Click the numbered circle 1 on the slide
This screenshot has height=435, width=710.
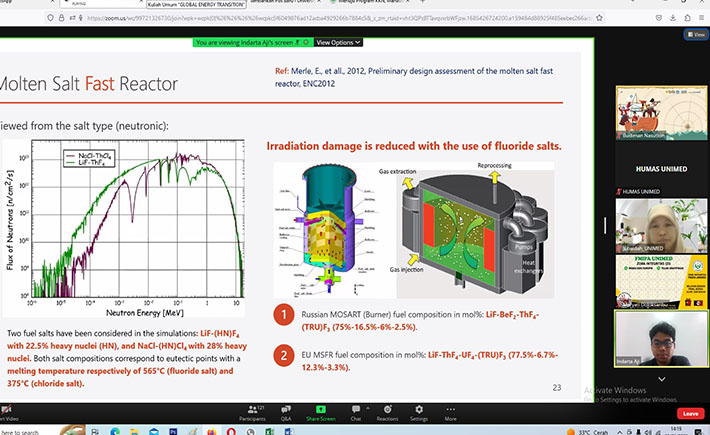tap(284, 314)
